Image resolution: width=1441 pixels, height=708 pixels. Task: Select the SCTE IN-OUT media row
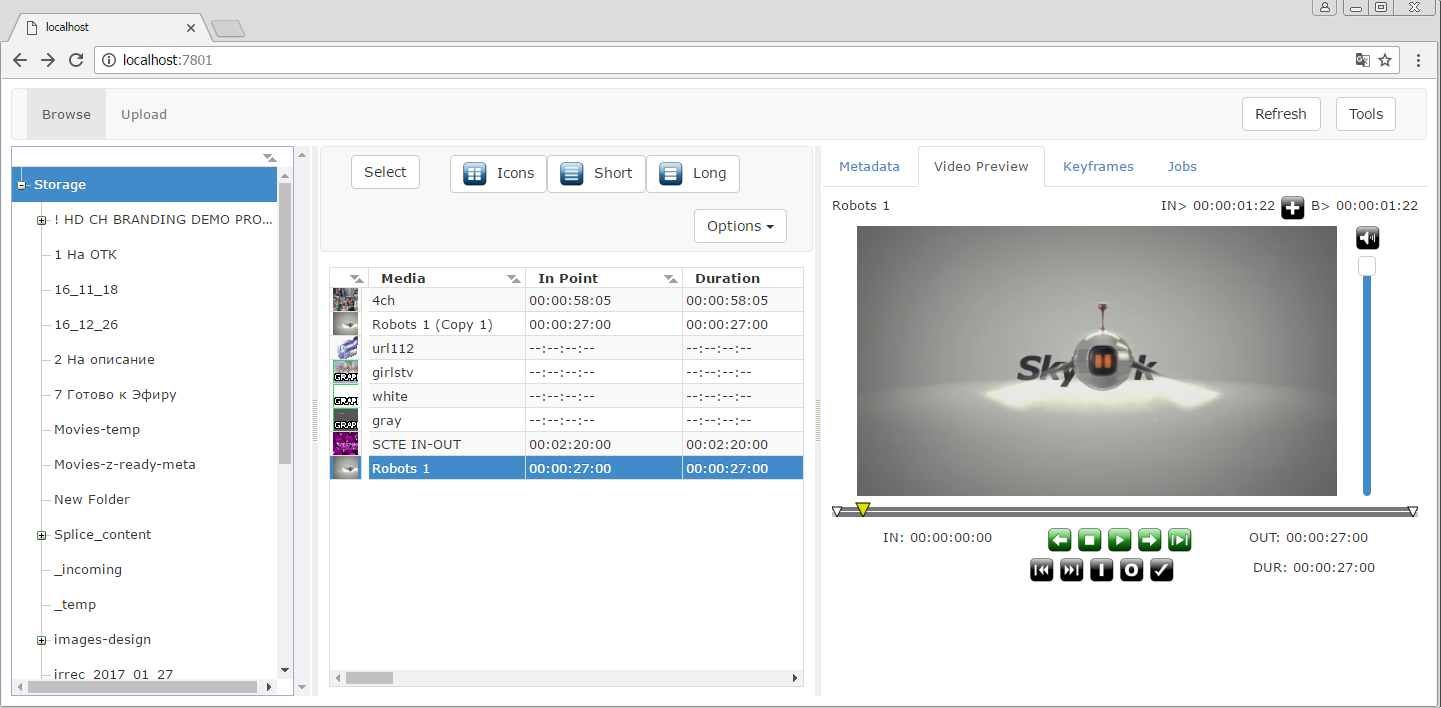[566, 444]
